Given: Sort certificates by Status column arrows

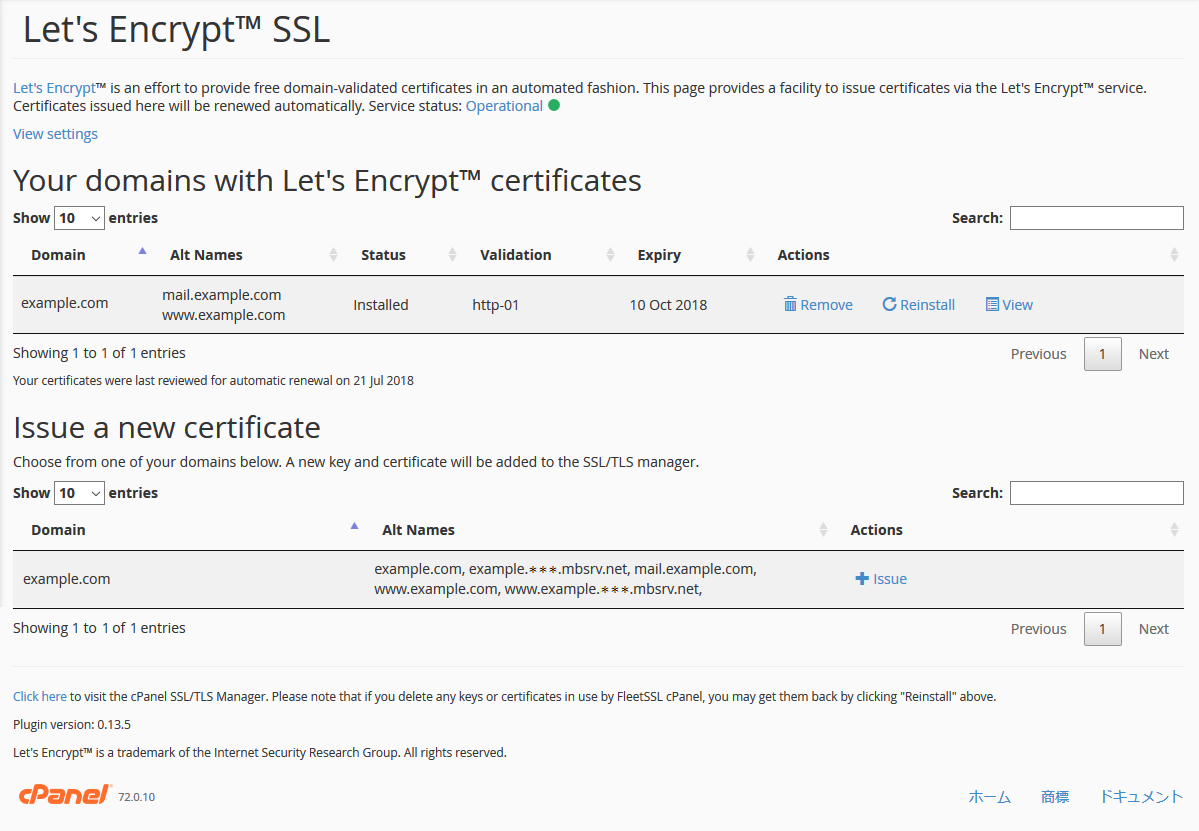Looking at the screenshot, I should pos(452,255).
